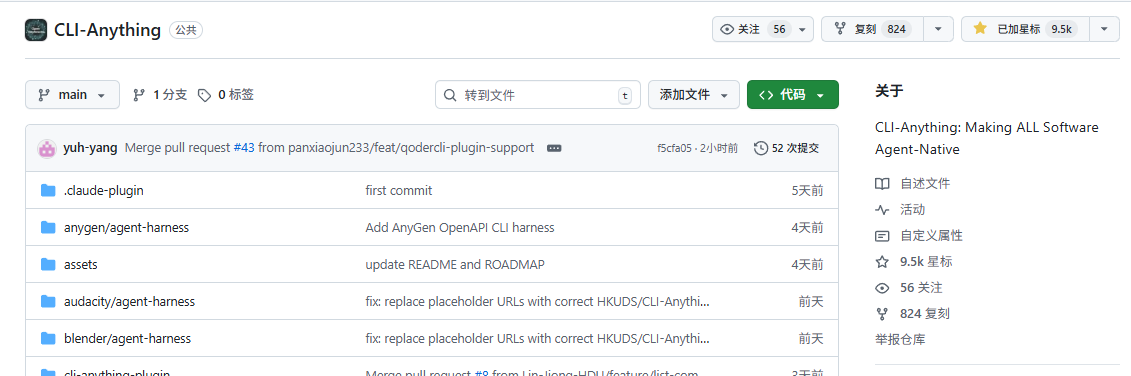Click the 5天前 timestamp in .claude-plugin row
The width and height of the screenshot is (1131, 376).
click(807, 191)
